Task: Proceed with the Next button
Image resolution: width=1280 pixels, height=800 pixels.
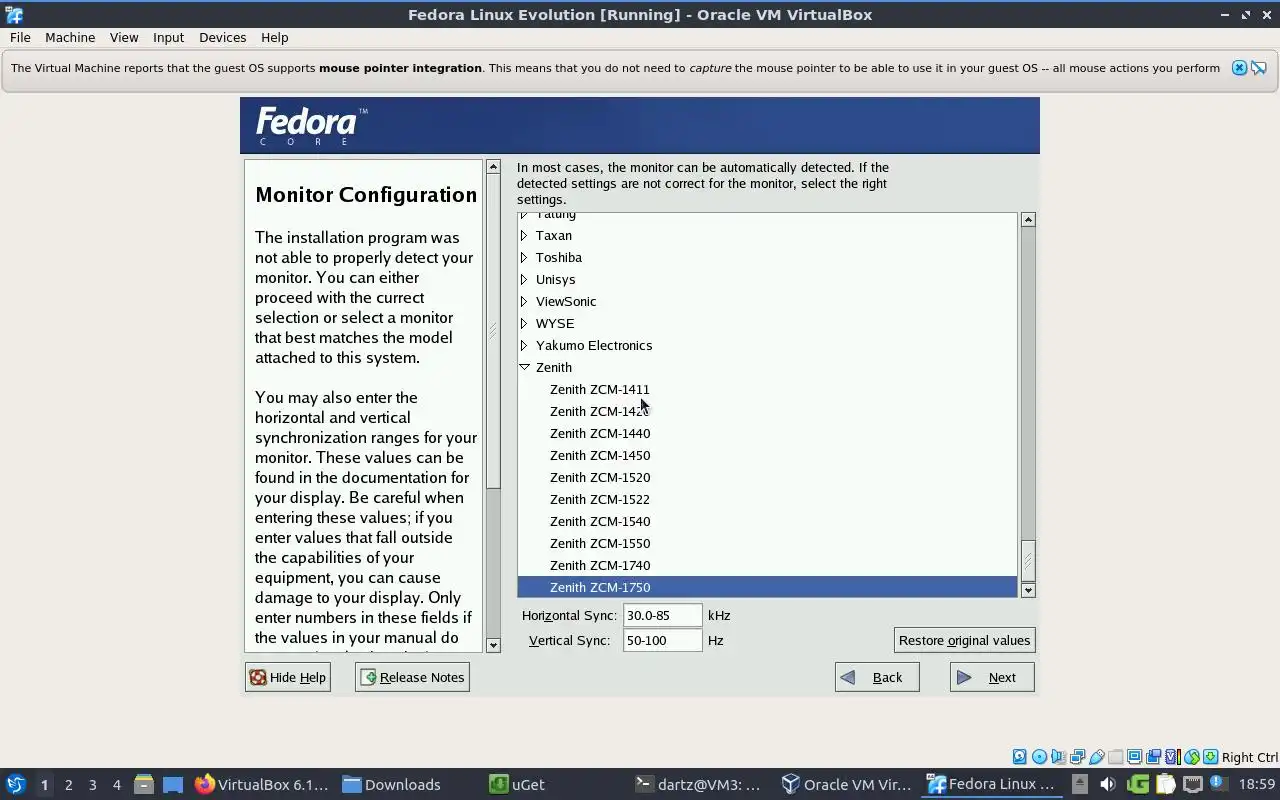Action: pyautogui.click(x=992, y=677)
